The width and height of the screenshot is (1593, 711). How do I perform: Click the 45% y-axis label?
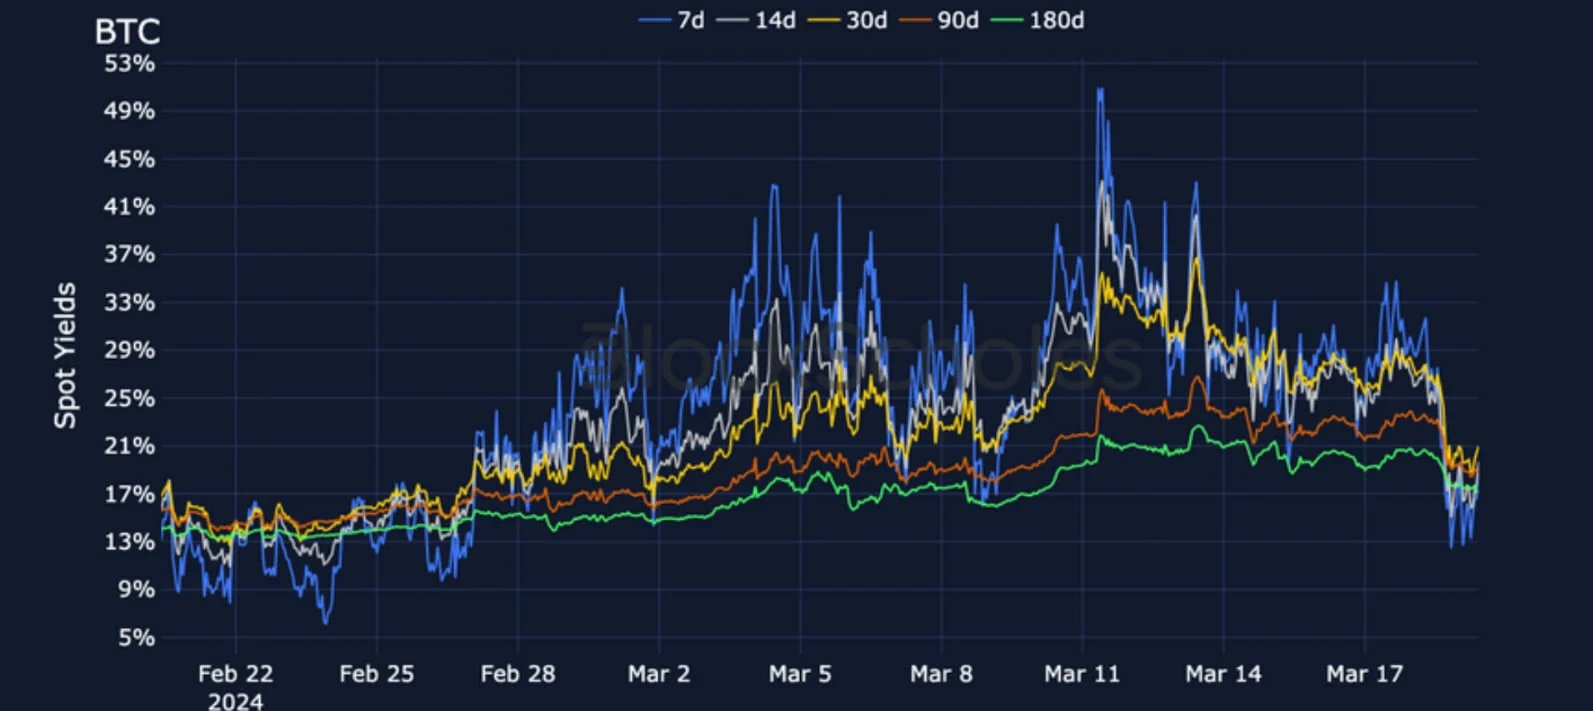coord(130,159)
